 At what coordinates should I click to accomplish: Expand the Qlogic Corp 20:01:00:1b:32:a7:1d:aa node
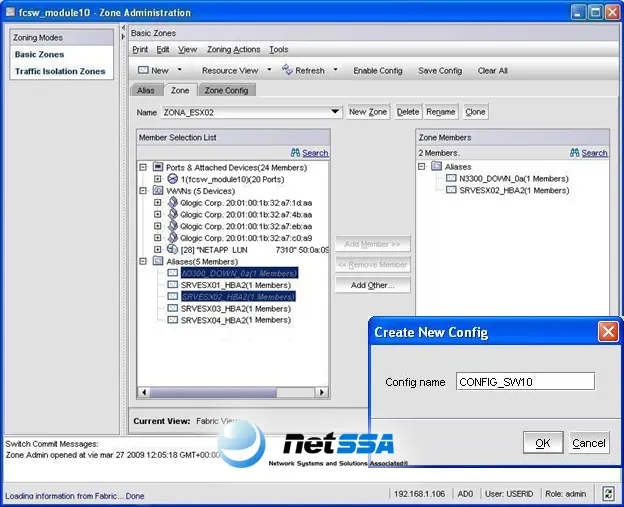[x=158, y=203]
